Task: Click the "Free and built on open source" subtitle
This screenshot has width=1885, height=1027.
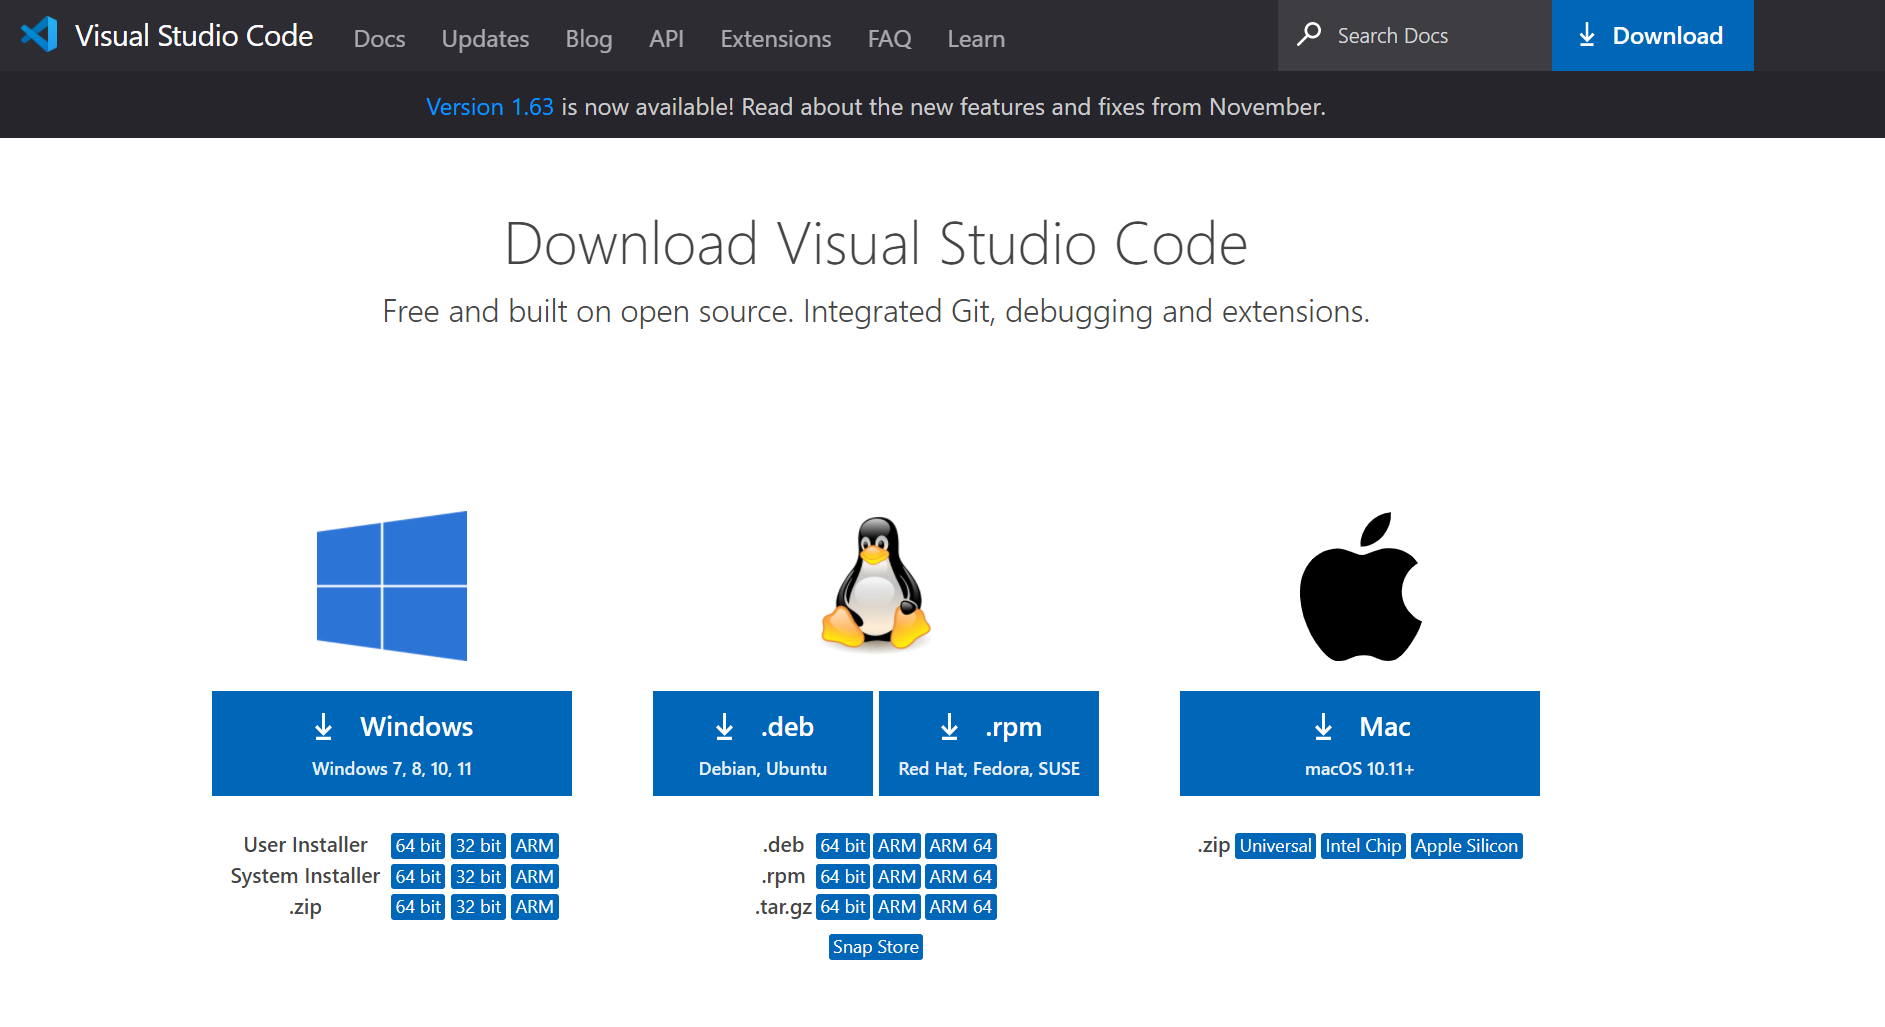Action: [876, 312]
